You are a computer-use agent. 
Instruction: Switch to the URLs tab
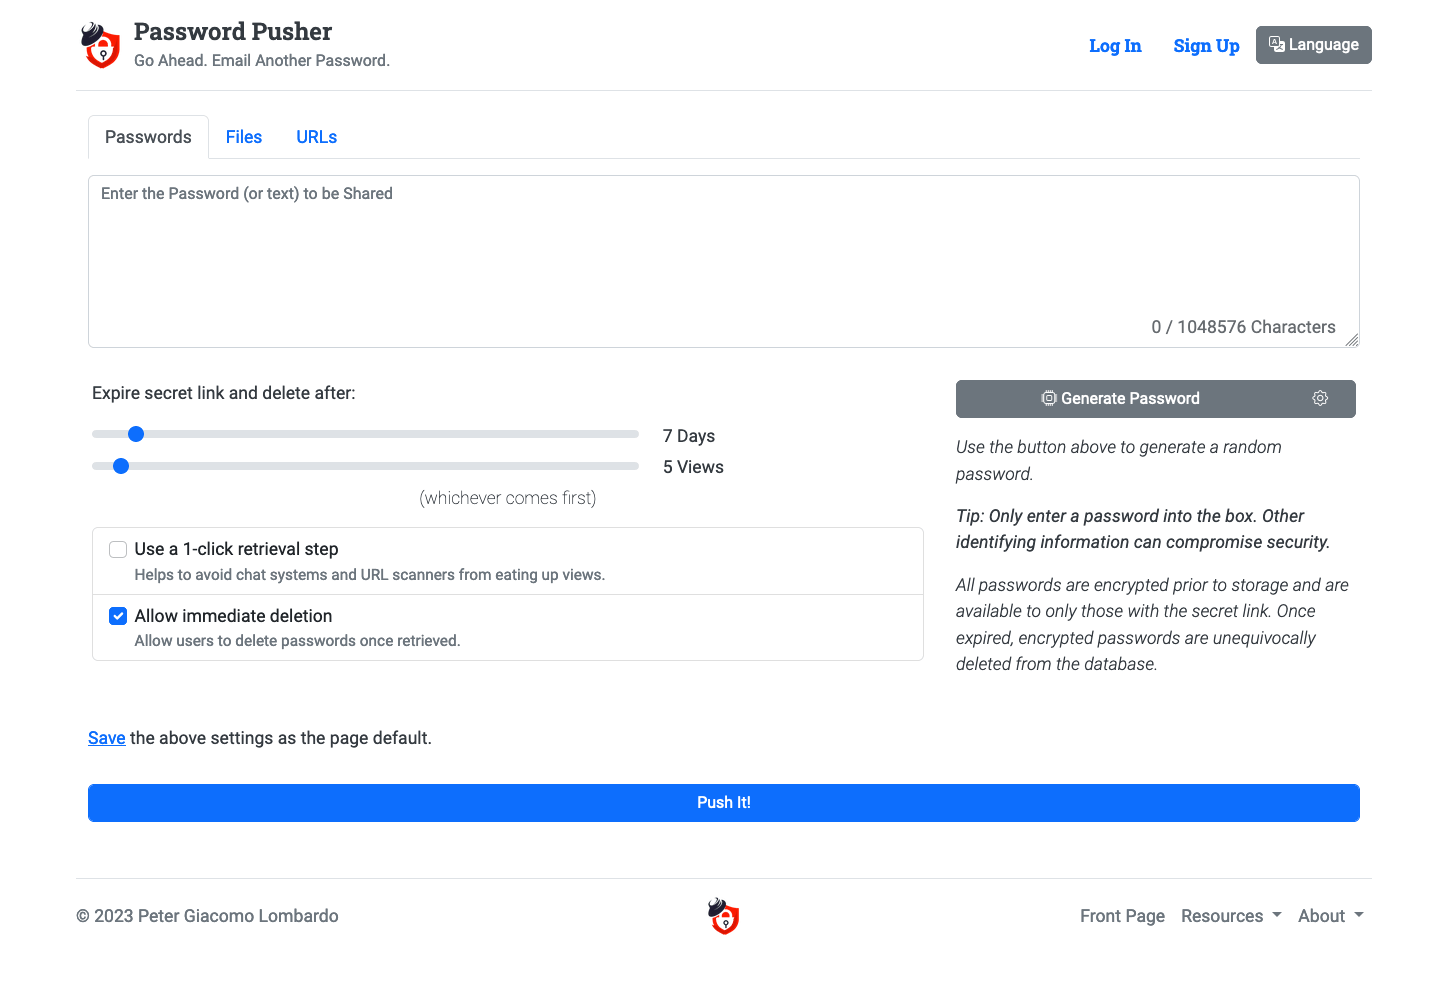(316, 136)
